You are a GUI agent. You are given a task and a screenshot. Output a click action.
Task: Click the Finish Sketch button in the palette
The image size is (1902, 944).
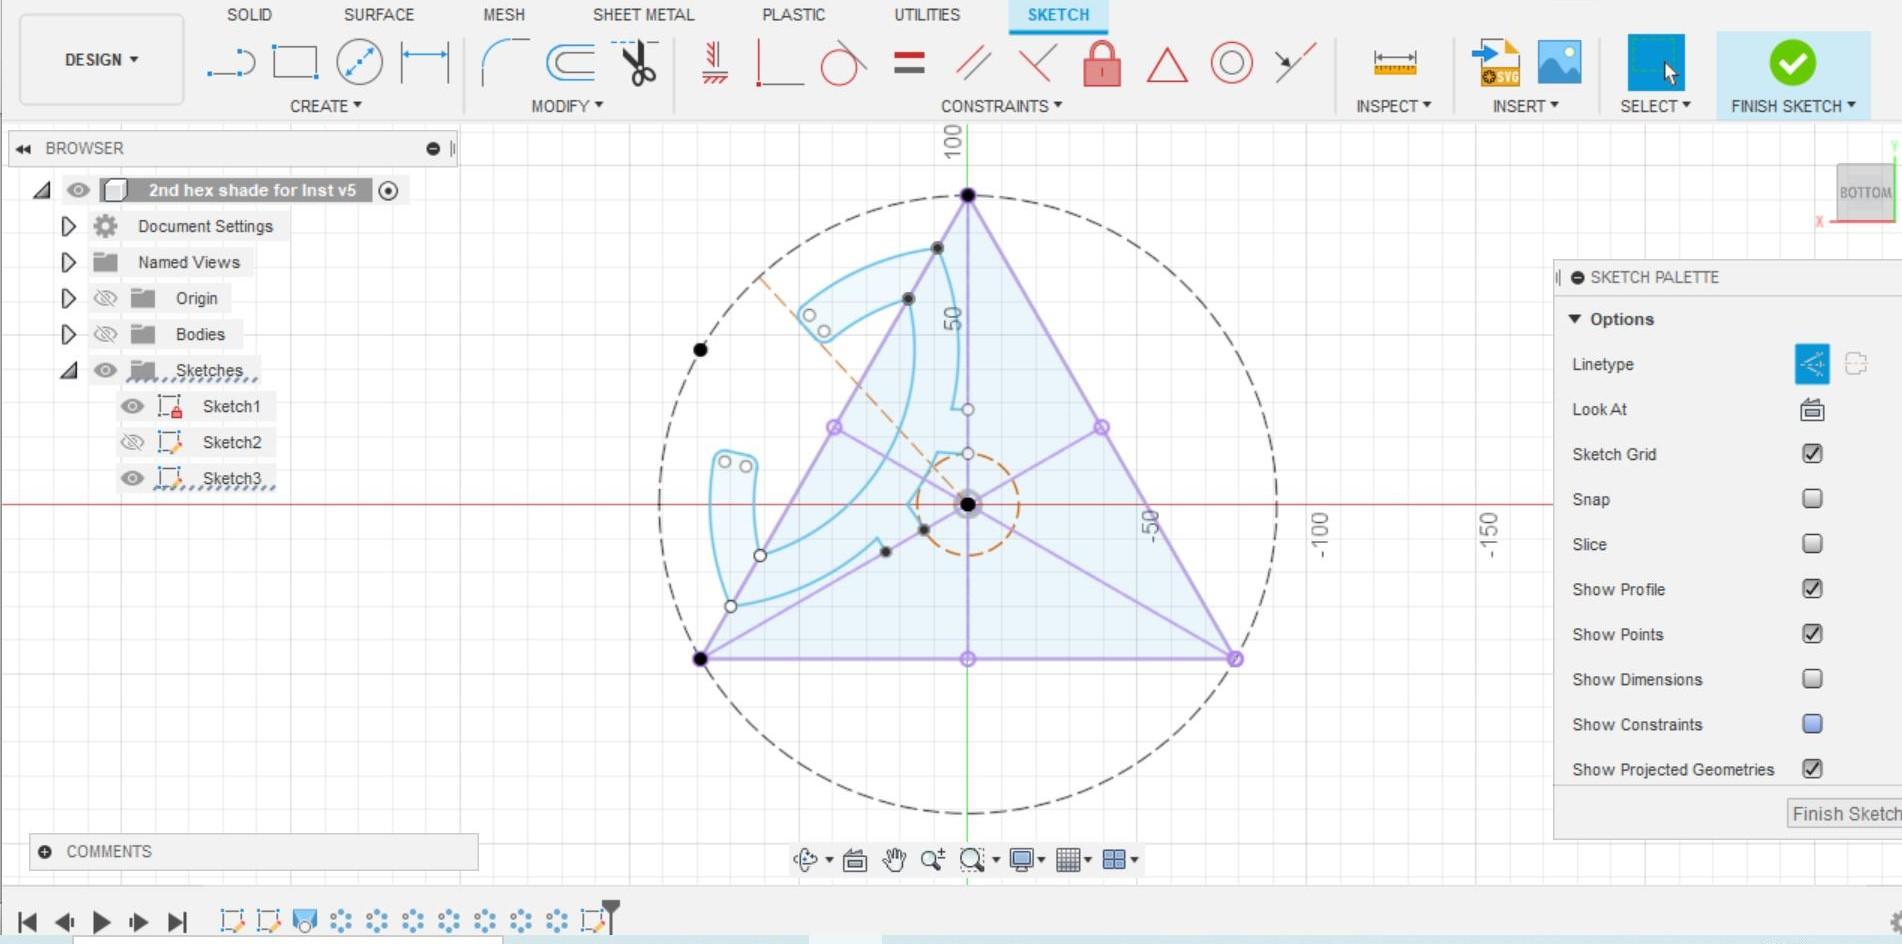[1843, 813]
